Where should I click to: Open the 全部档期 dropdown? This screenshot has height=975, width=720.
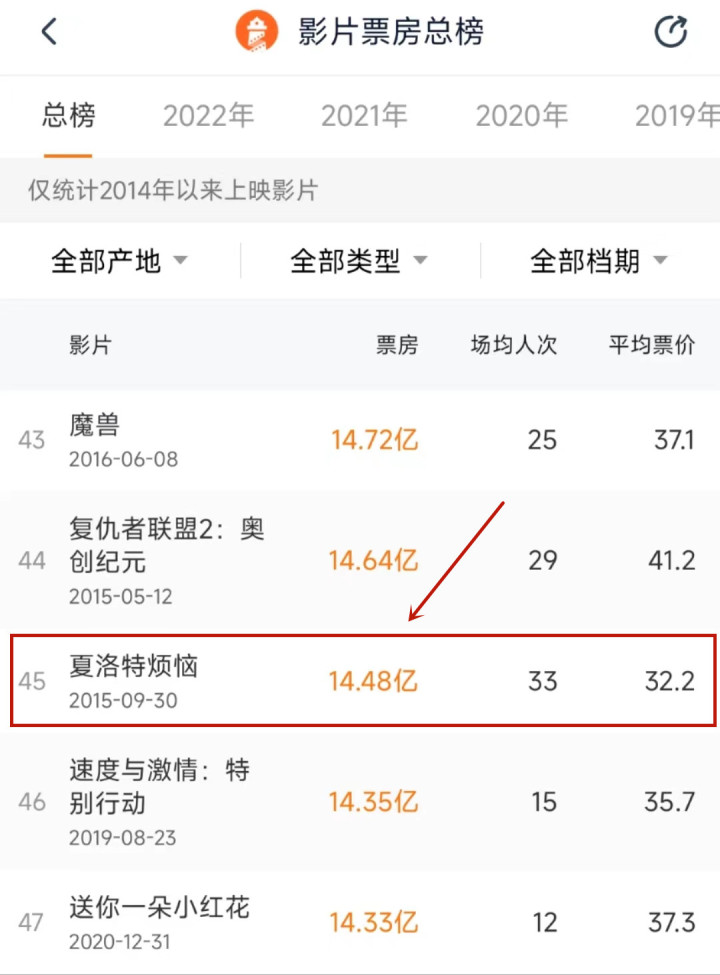pos(599,261)
